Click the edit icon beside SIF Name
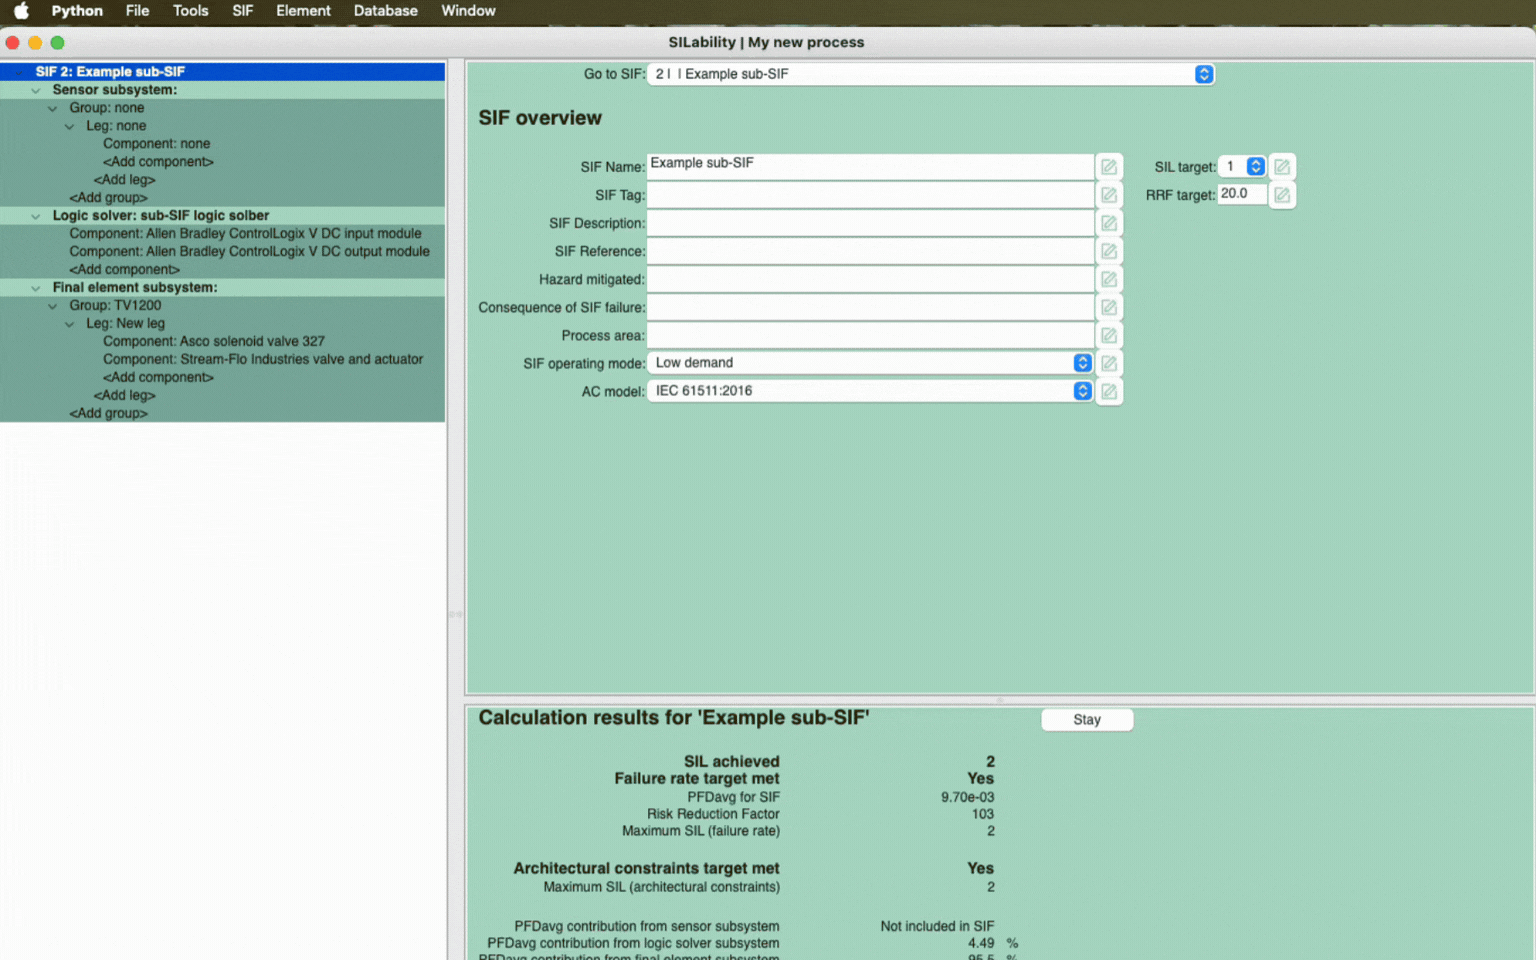The height and width of the screenshot is (960, 1536). [x=1108, y=167]
